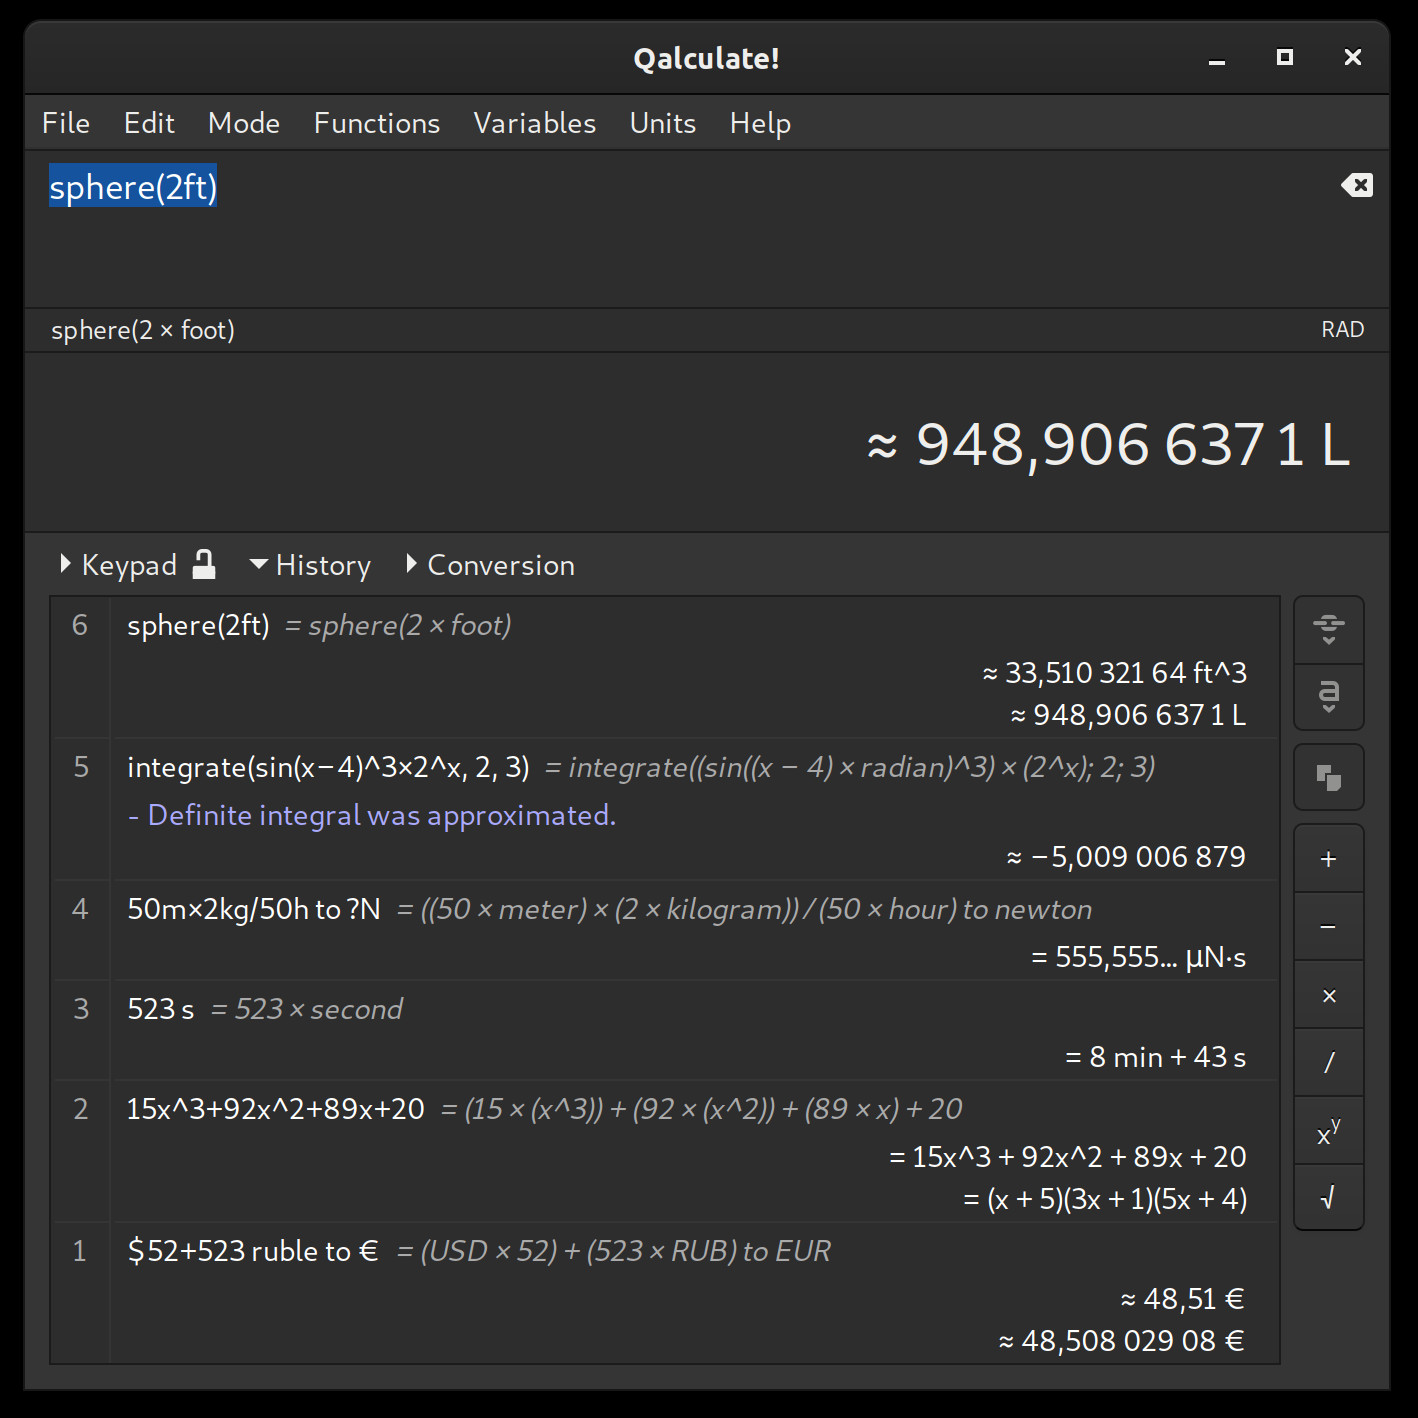Select history result = 15x^3 + 92x^2 + 89x + 20
Viewport: 1418px width, 1418px height.
pyautogui.click(x=1068, y=1157)
